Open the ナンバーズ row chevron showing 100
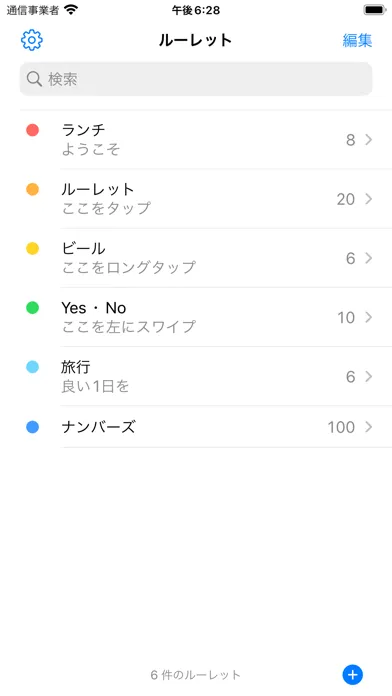 [368, 427]
